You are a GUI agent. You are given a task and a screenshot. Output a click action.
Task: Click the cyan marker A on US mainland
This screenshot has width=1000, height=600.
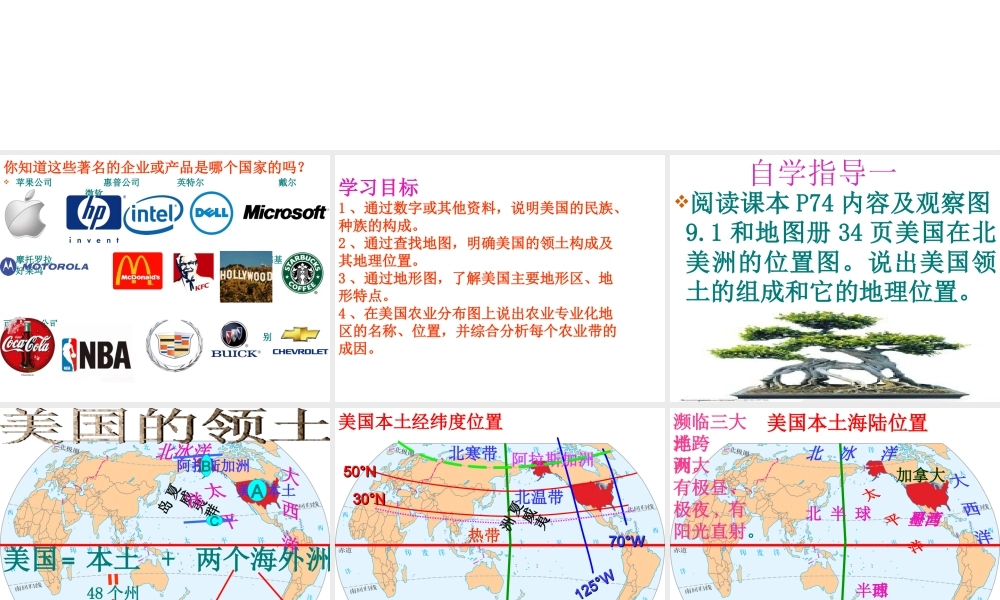pyautogui.click(x=257, y=491)
